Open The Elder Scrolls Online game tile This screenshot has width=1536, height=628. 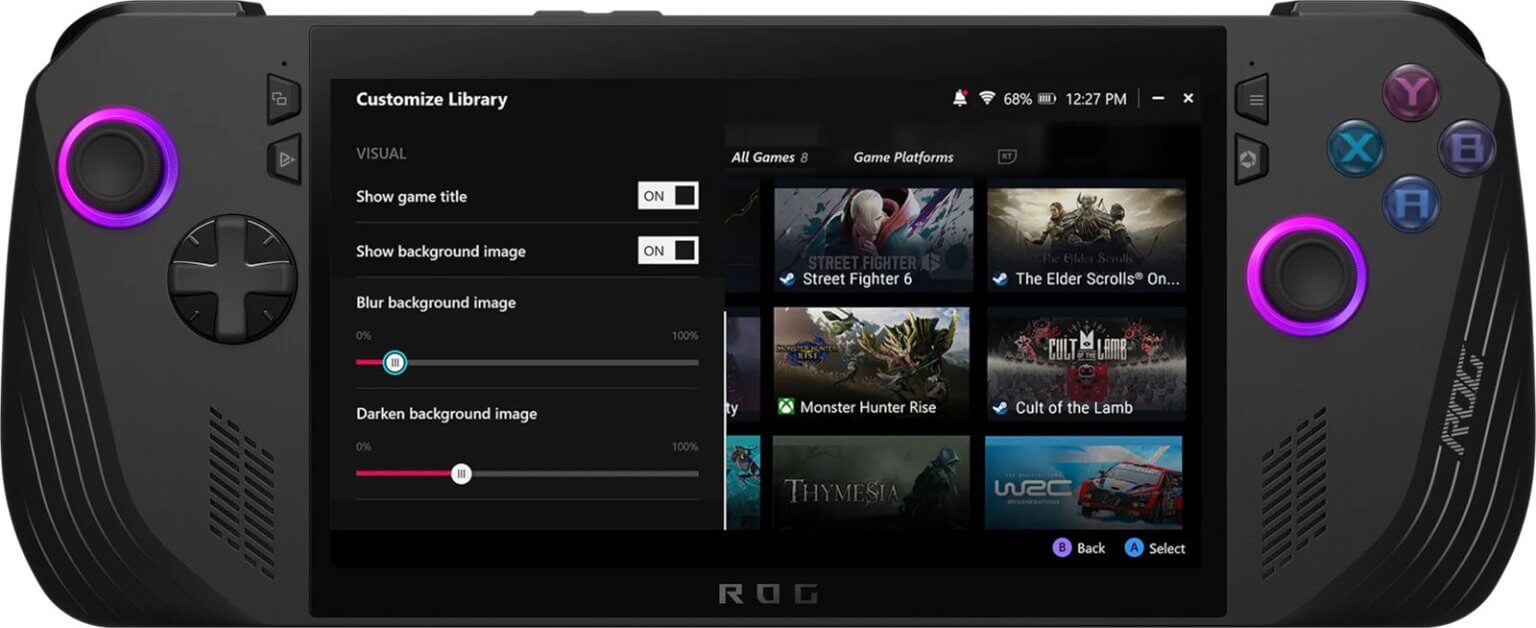coord(1087,237)
